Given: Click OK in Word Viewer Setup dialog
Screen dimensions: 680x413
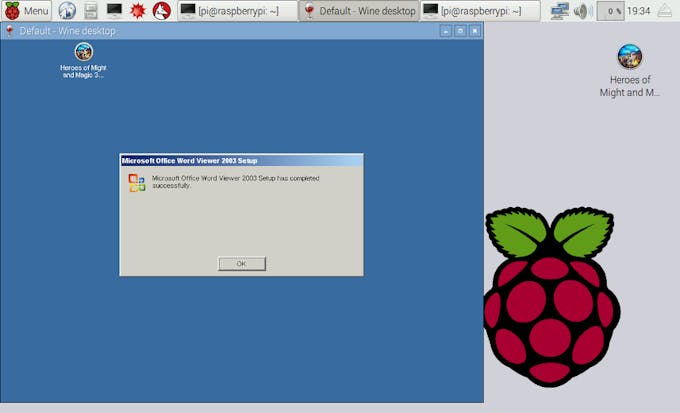Looking at the screenshot, I should [x=242, y=263].
